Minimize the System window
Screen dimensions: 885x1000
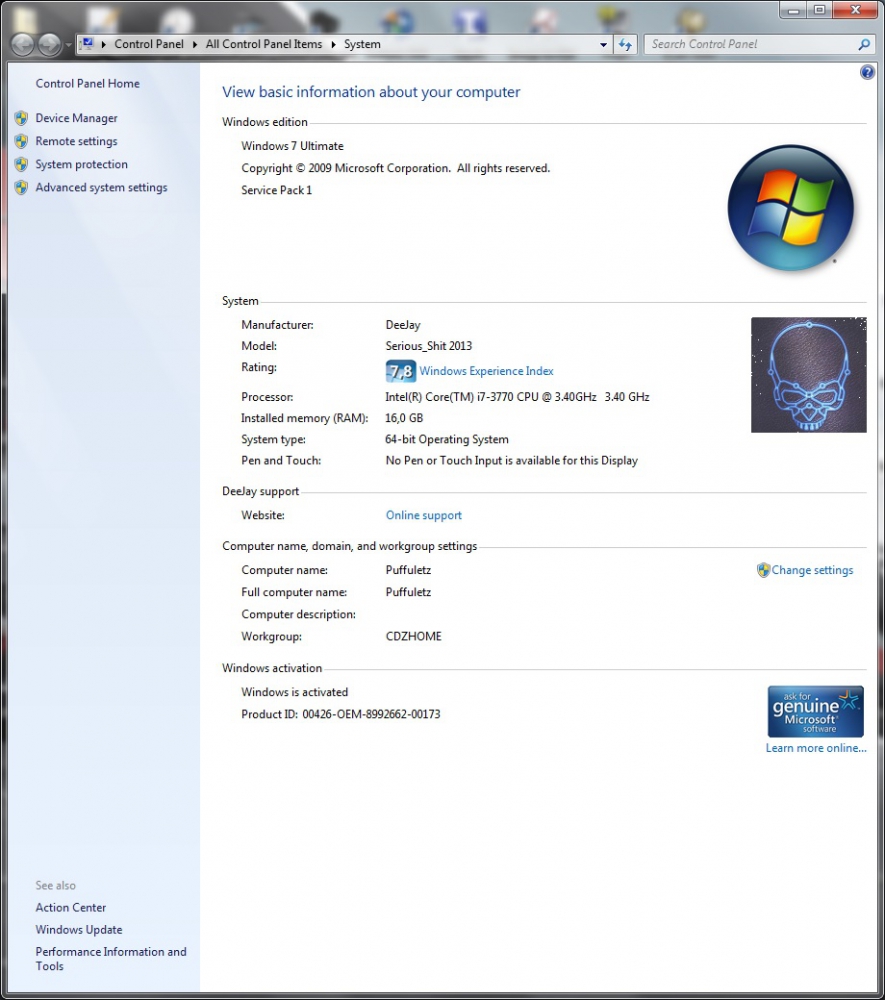793,10
